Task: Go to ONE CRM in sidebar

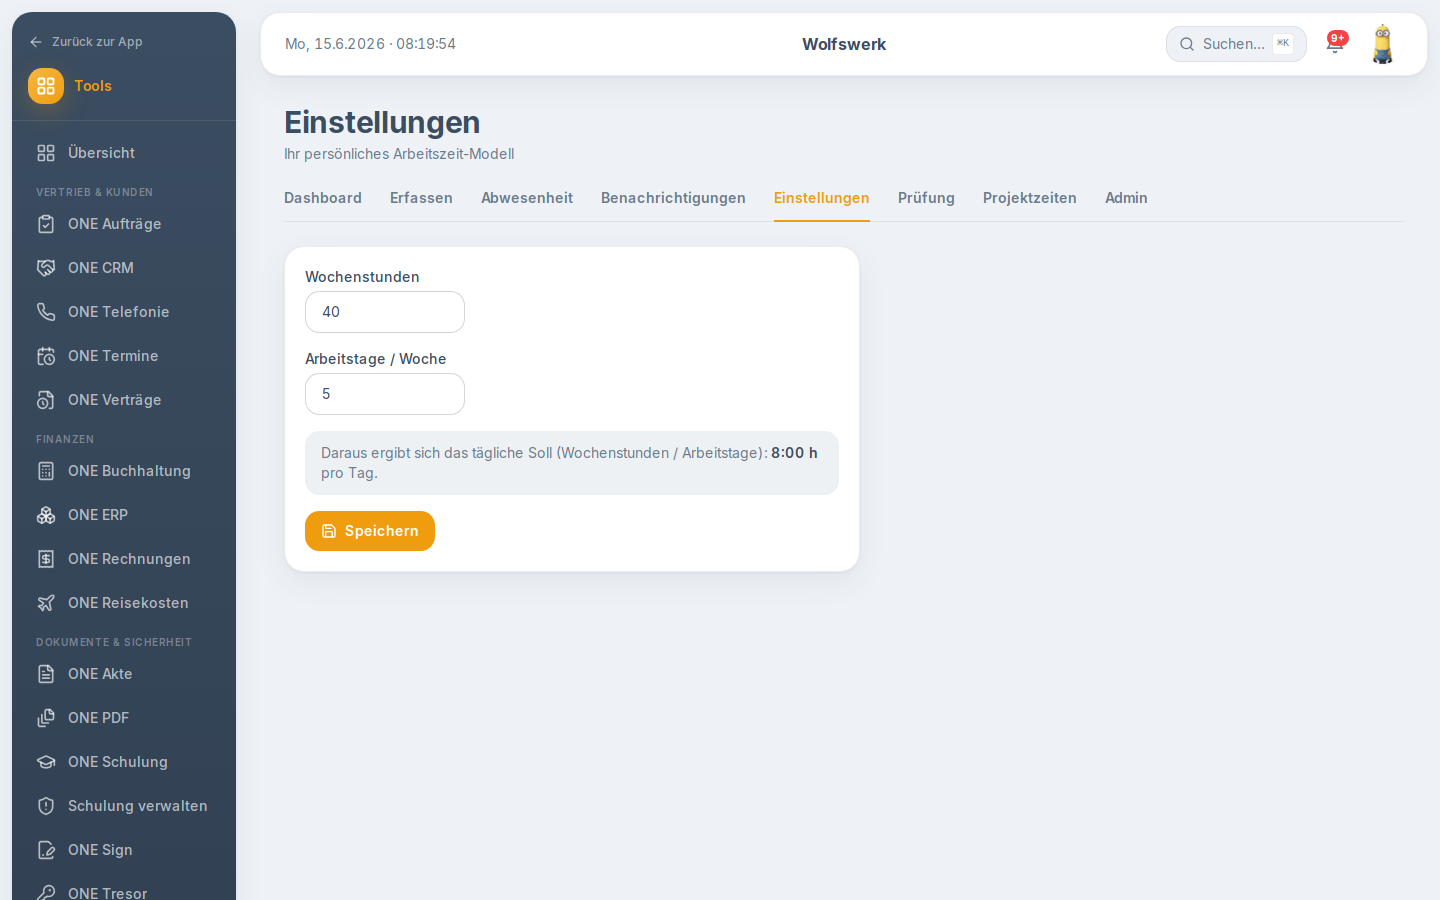Action: coord(124,268)
